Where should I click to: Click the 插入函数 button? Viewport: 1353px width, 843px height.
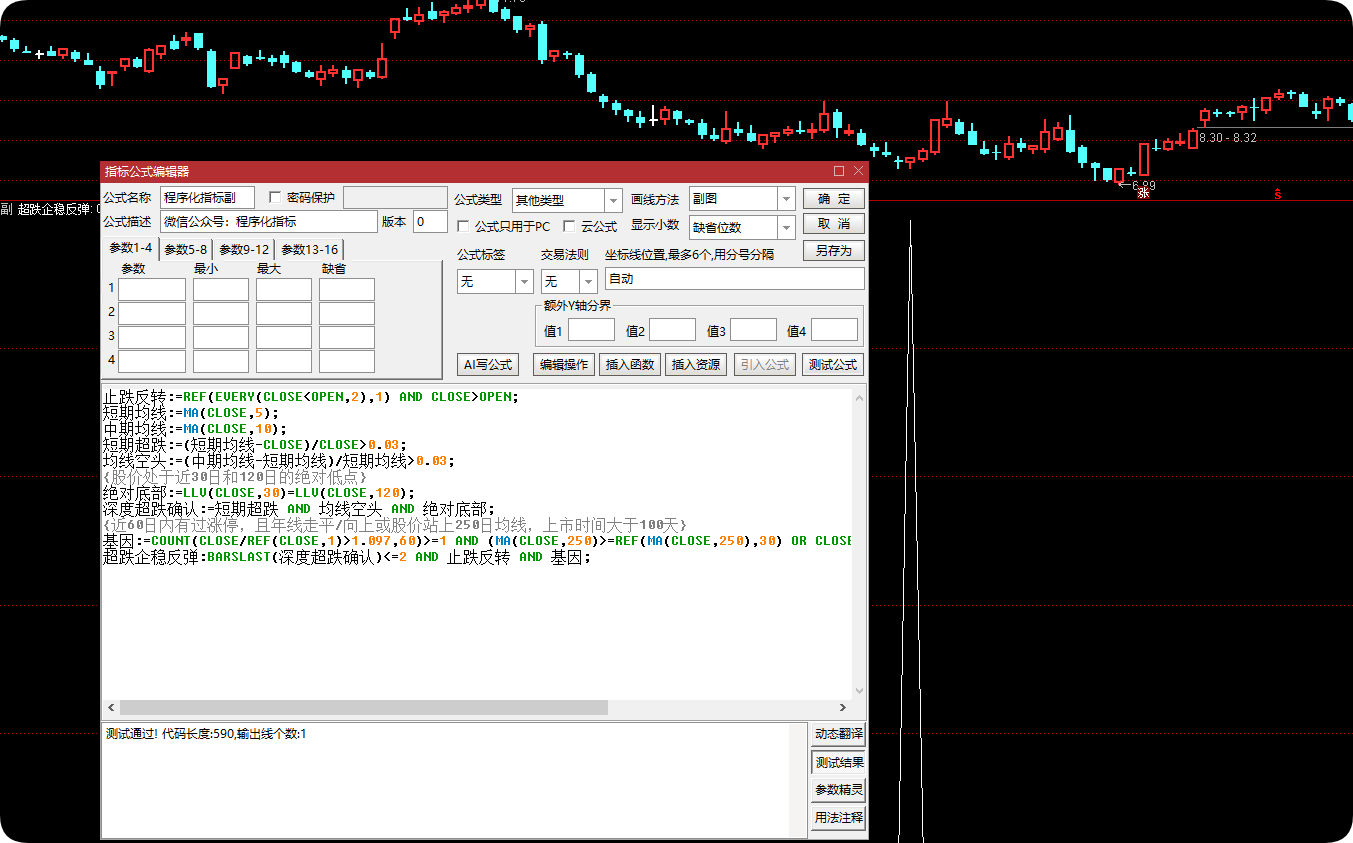click(630, 365)
